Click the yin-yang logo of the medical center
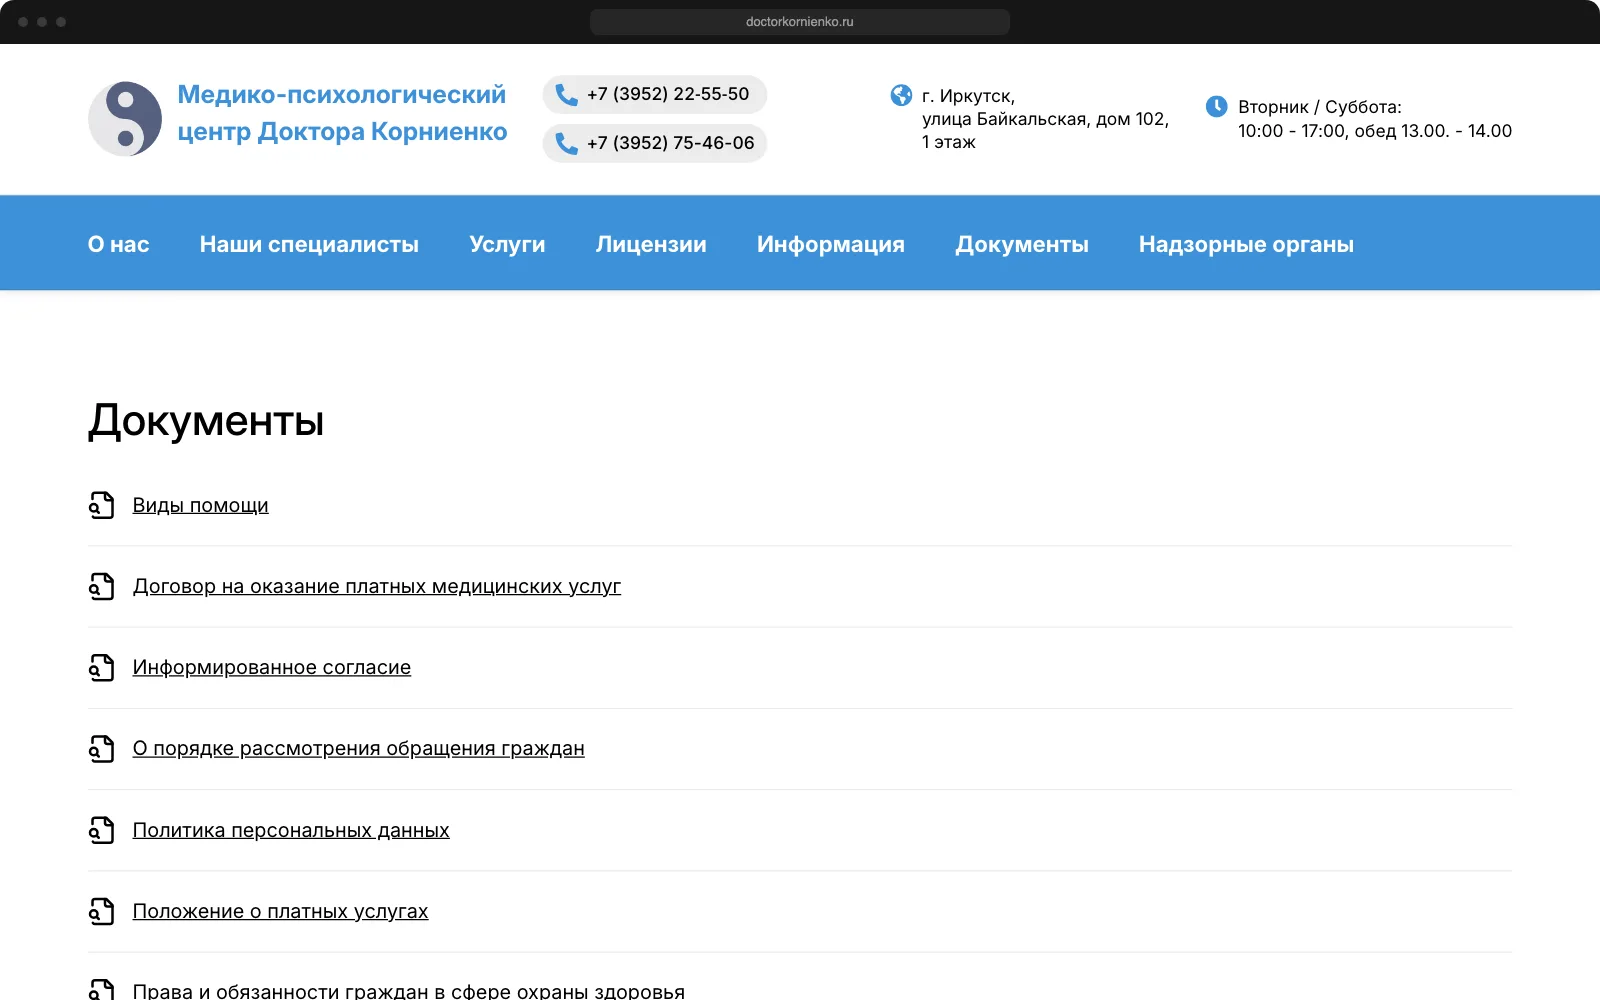 (125, 119)
